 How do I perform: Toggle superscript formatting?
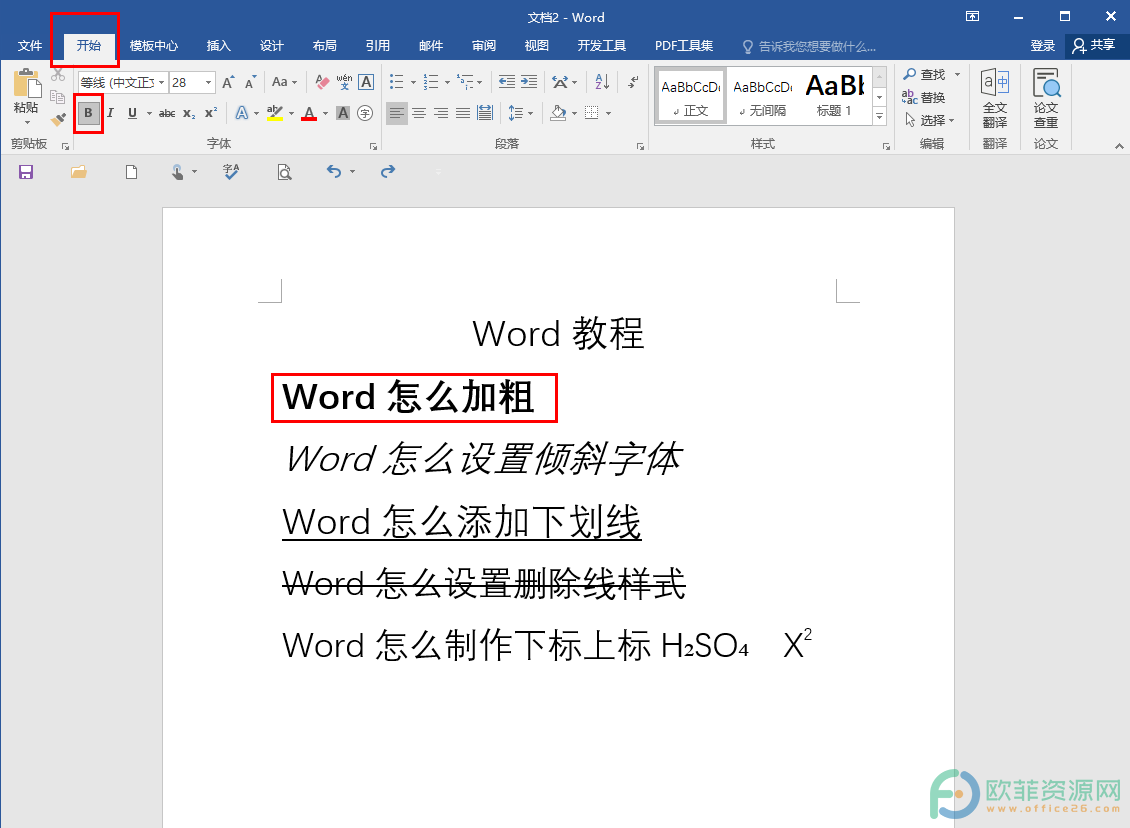(210, 113)
